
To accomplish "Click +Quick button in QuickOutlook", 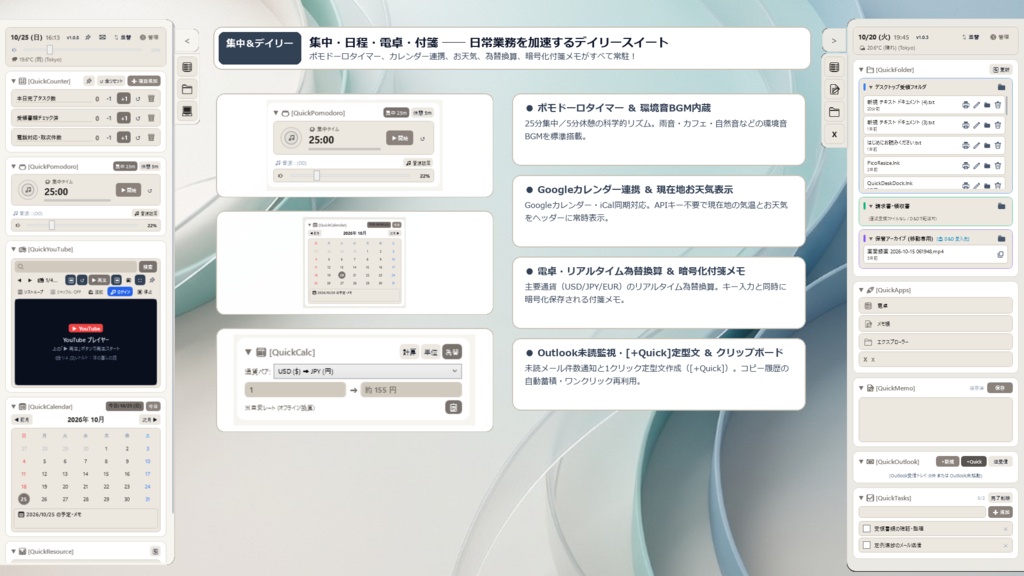I will 974,462.
